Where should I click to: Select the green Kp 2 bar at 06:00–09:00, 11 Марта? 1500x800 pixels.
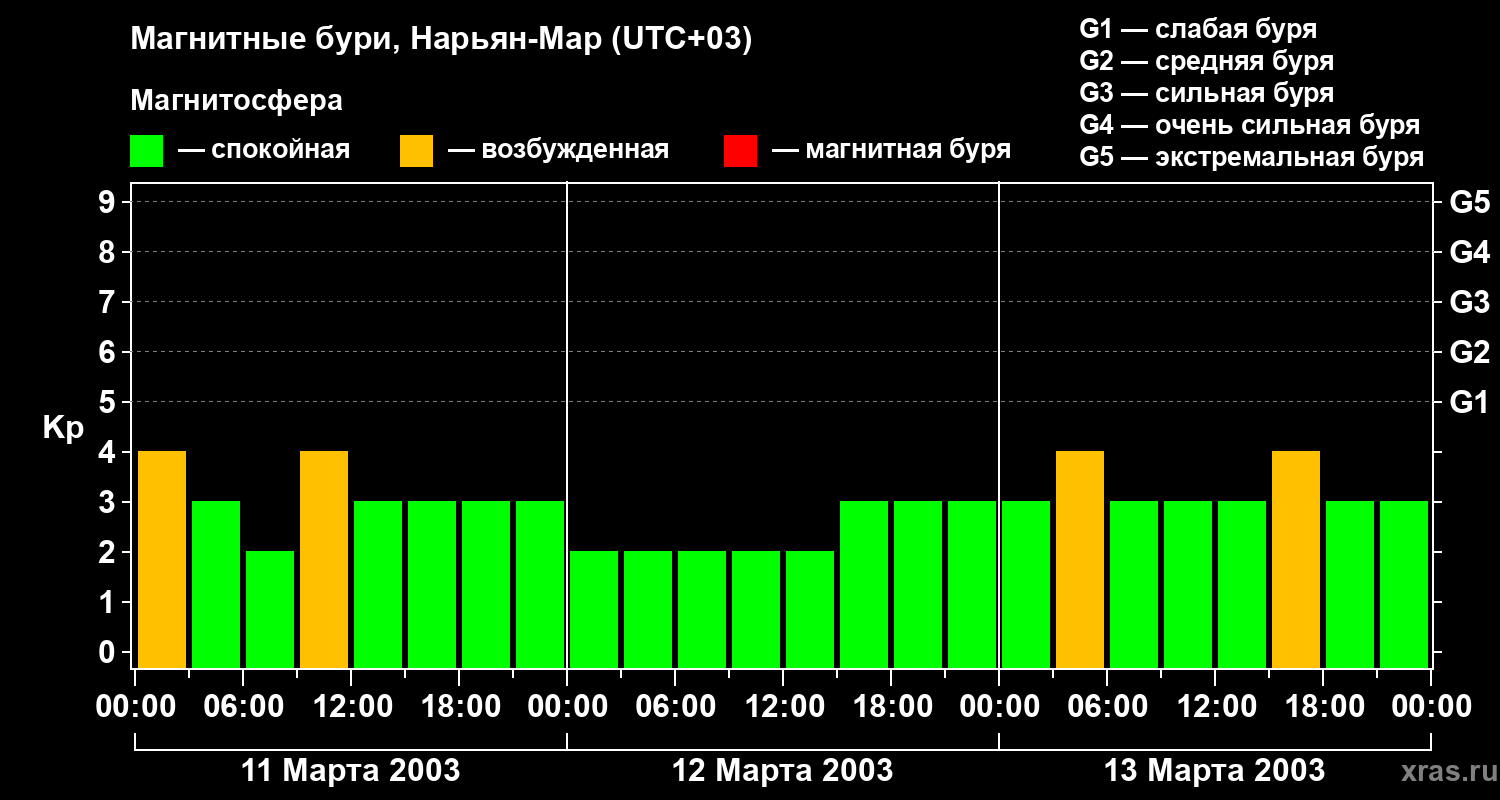pyautogui.click(x=270, y=609)
